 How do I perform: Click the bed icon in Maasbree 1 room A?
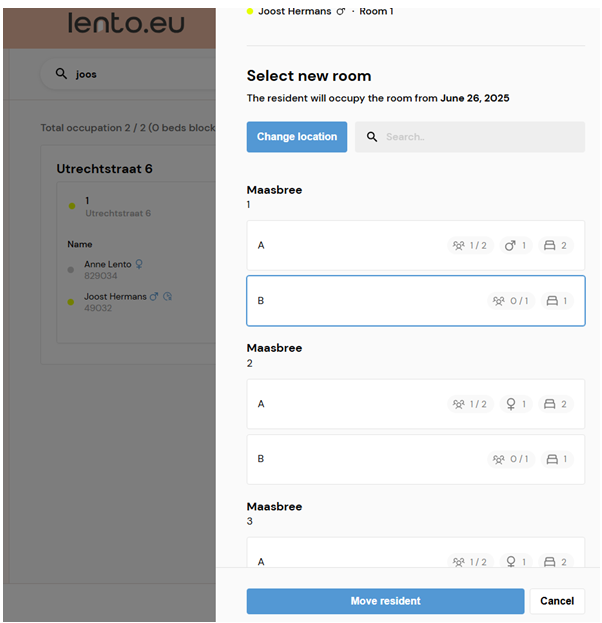click(549, 245)
